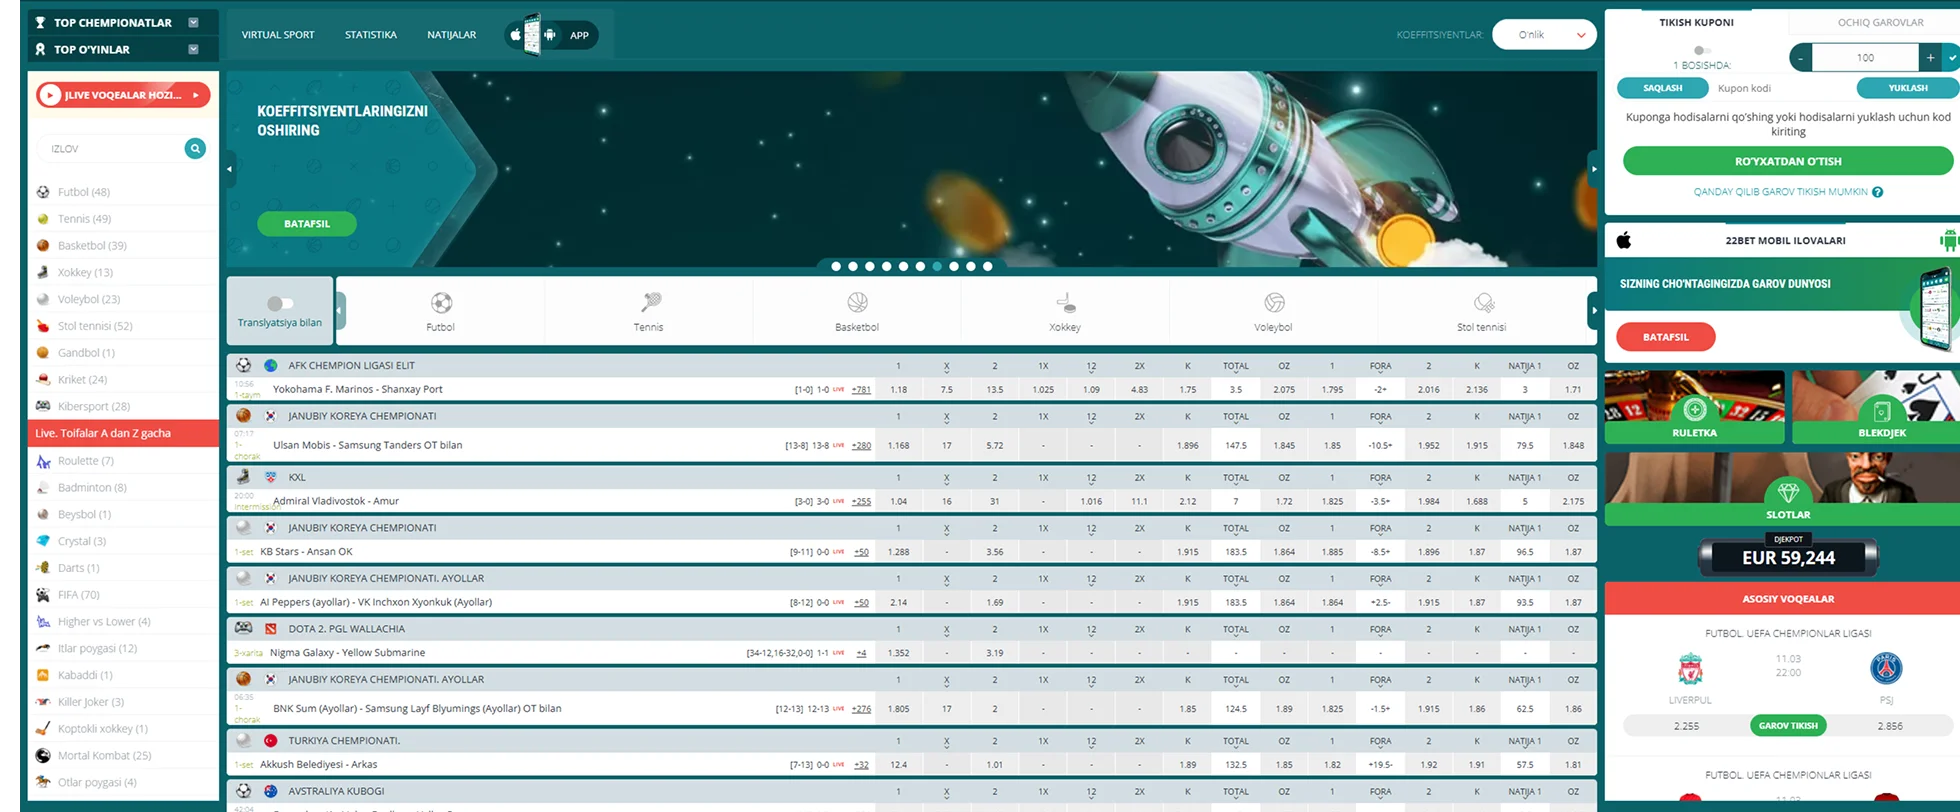Choose the Voleybol filter icon

coord(1274,302)
